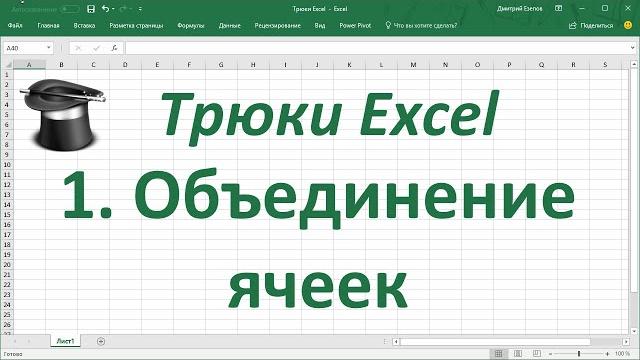Click the zoom slider handle
Image resolution: width=640 pixels, height=360 pixels.
(579, 354)
